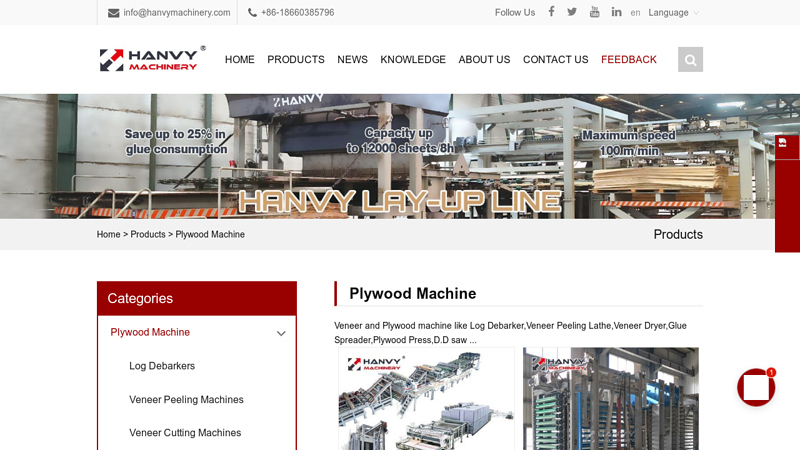Click the 'en' language code text

tap(635, 13)
